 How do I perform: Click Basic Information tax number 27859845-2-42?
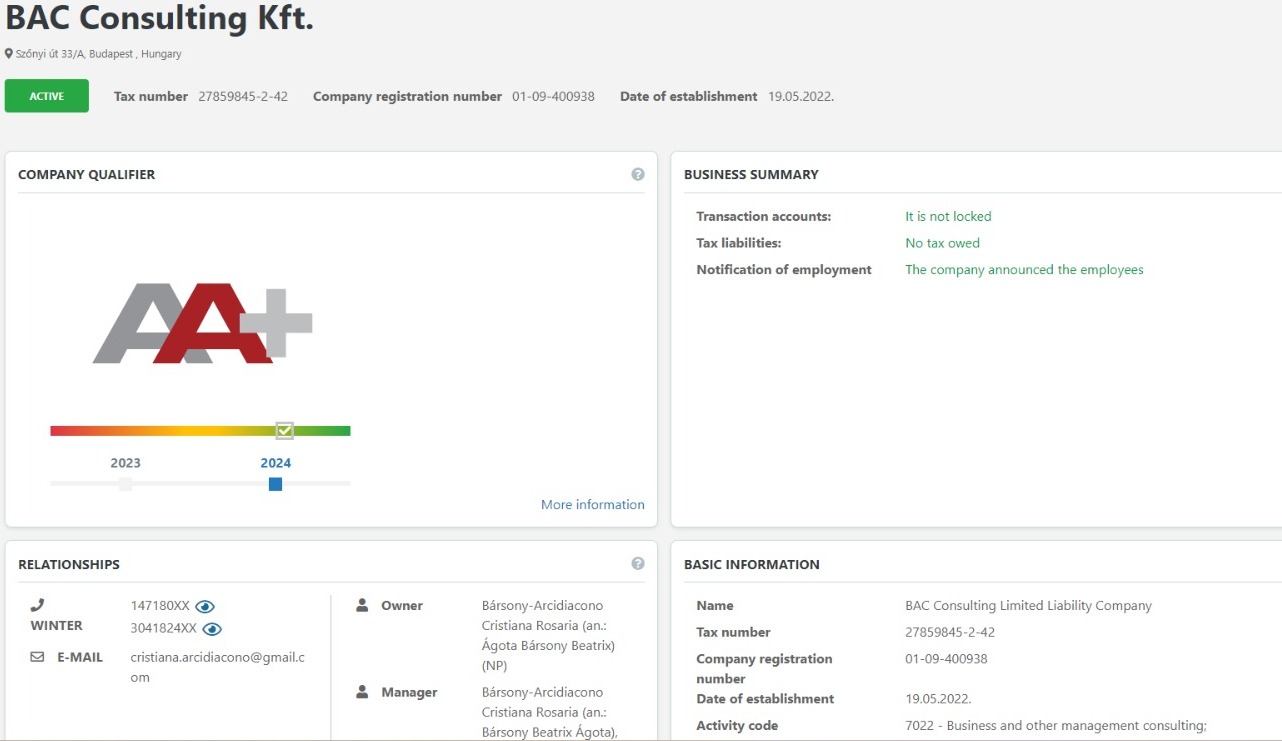[x=950, y=633]
